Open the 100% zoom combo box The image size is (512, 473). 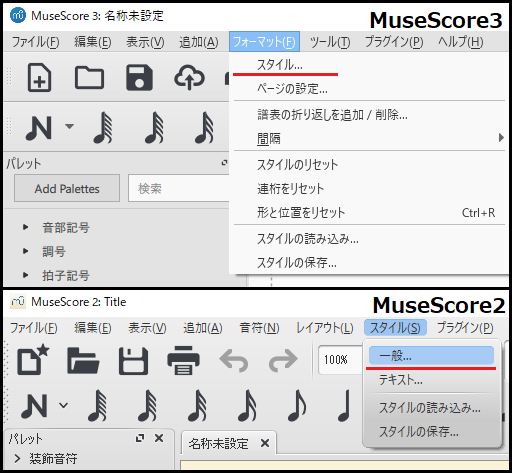(x=340, y=360)
